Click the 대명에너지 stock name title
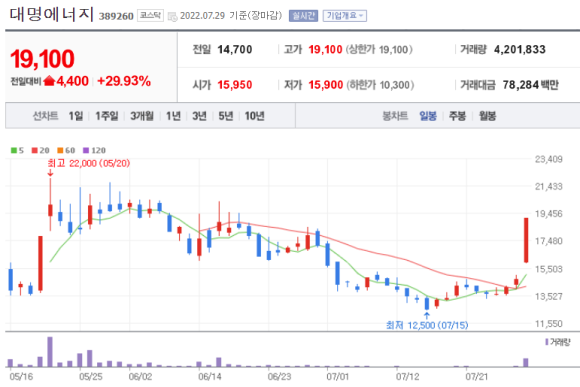 click(51, 15)
